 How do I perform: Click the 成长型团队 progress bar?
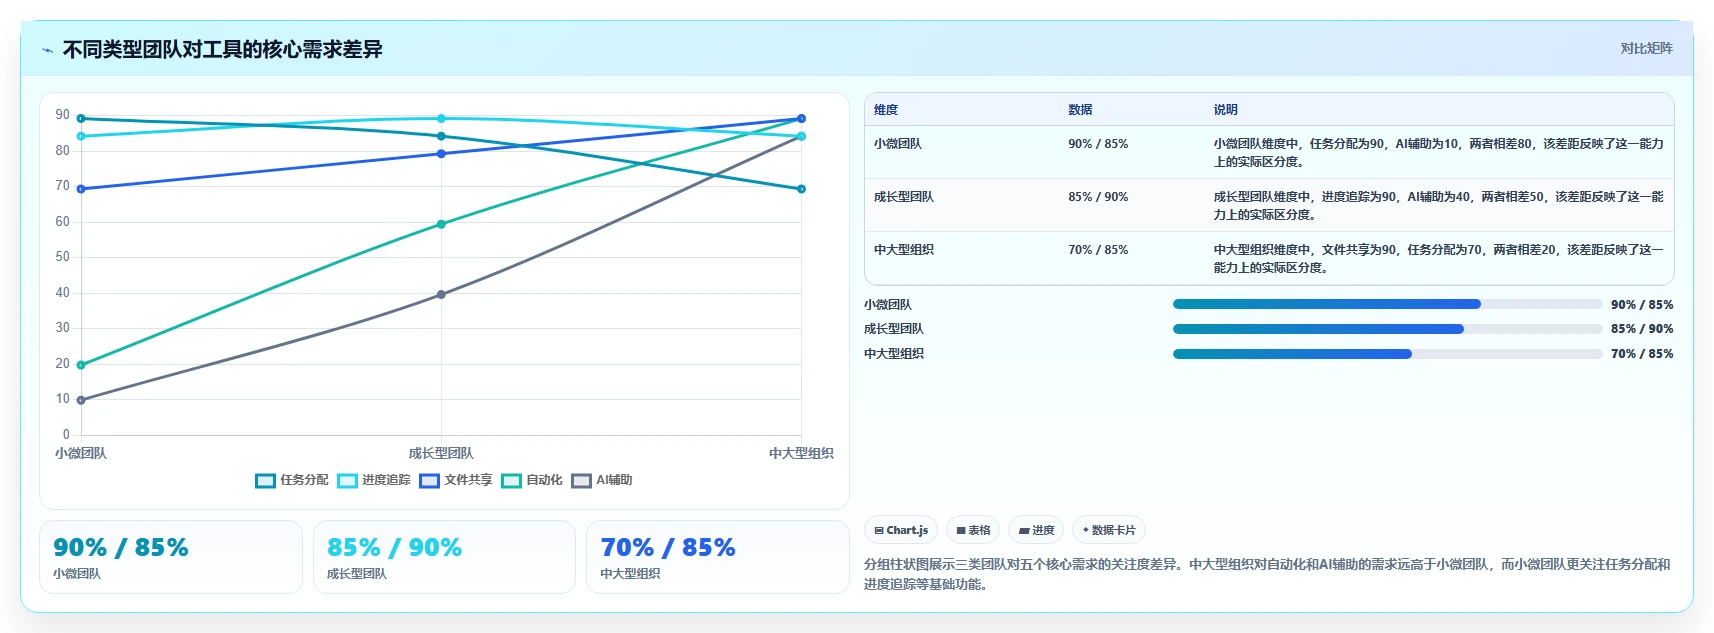[x=1387, y=329]
